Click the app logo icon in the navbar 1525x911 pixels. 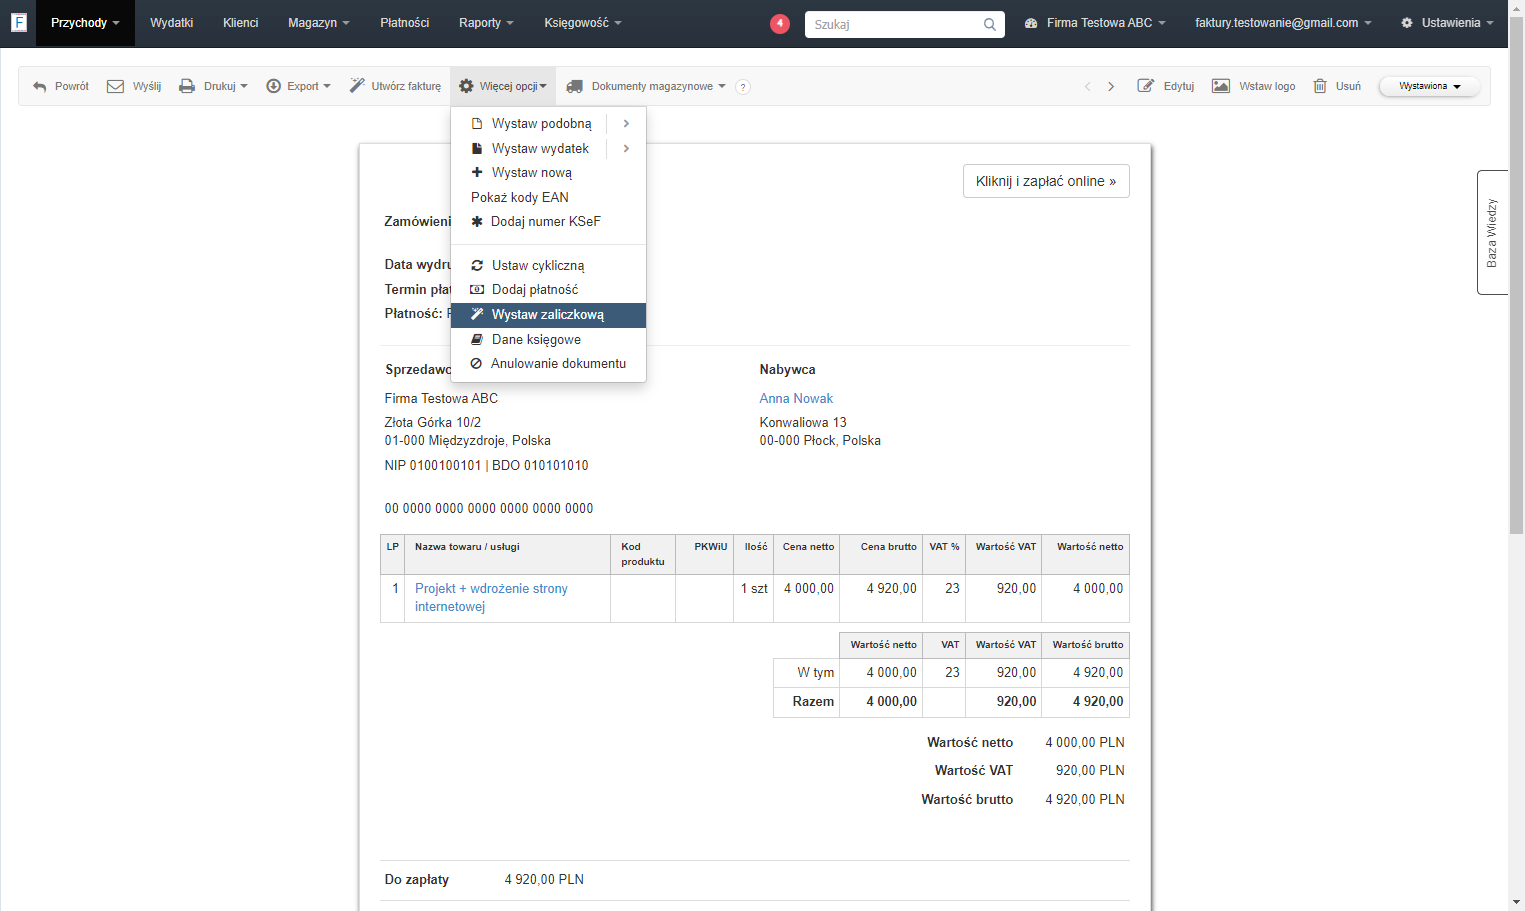18,22
